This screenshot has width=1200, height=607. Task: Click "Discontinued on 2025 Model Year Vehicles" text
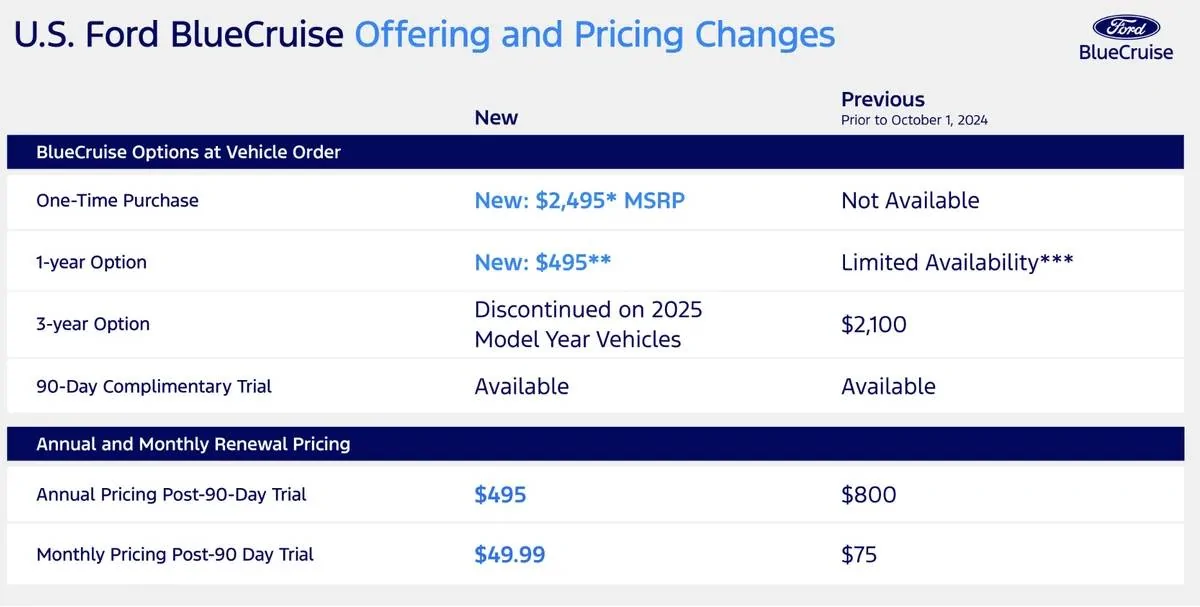tap(588, 324)
